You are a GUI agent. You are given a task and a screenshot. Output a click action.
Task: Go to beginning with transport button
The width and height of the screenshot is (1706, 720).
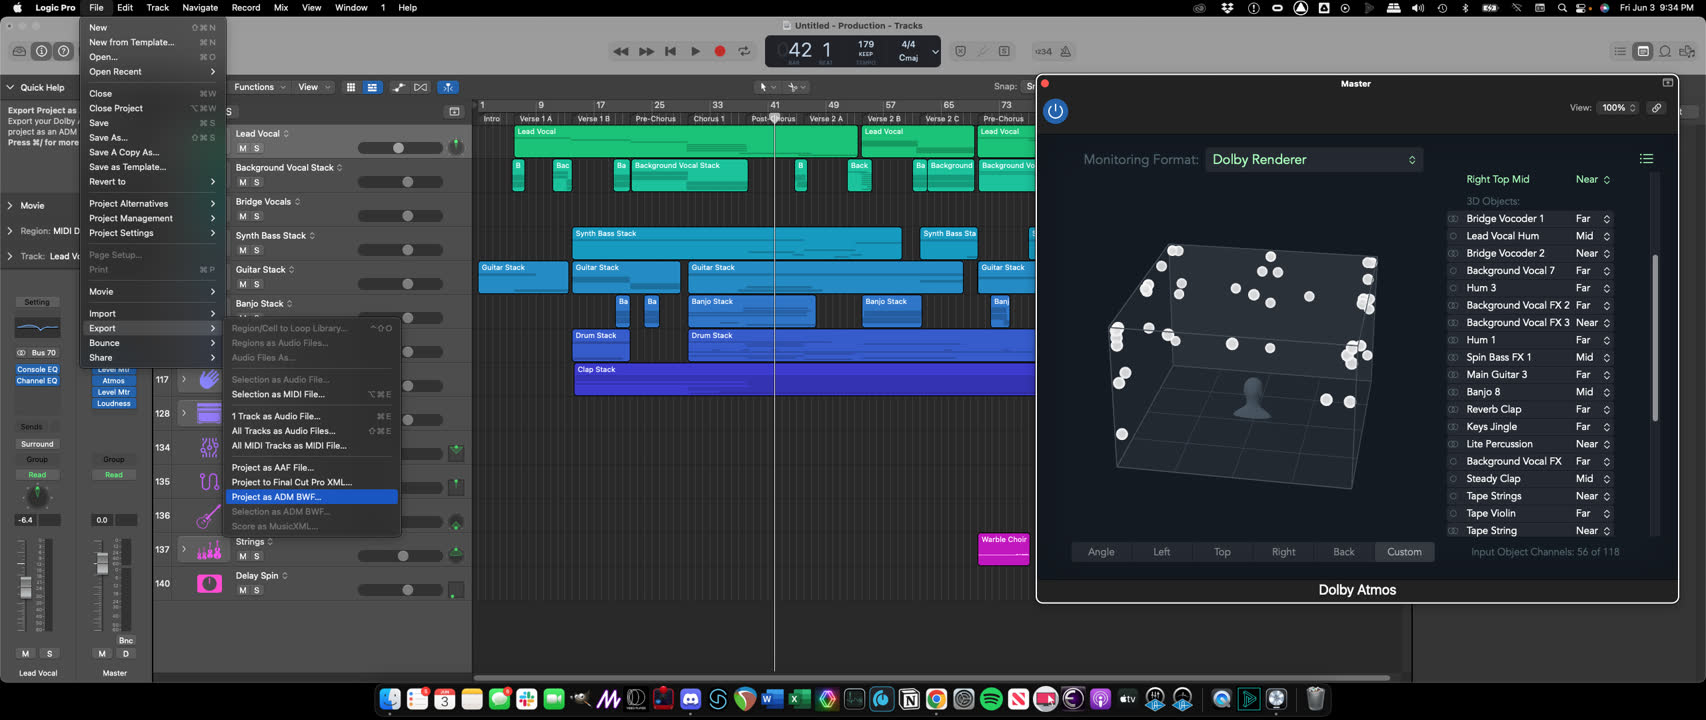(x=671, y=51)
